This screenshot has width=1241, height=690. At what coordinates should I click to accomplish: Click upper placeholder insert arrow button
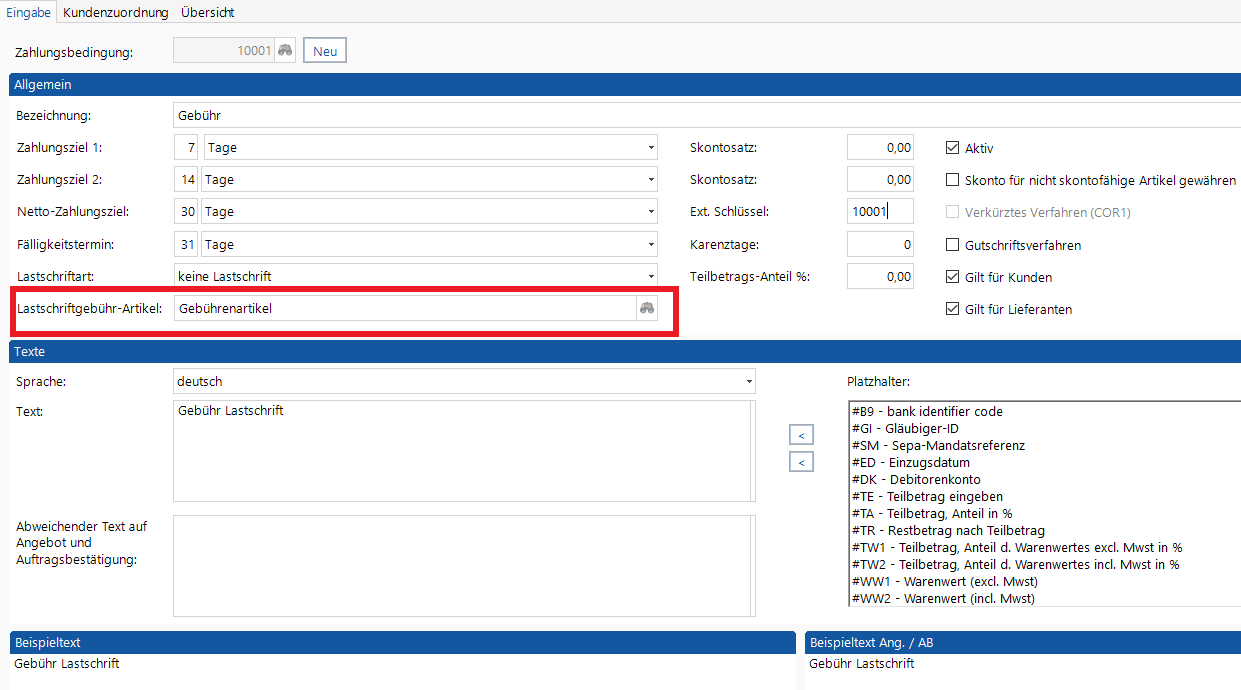[x=801, y=435]
